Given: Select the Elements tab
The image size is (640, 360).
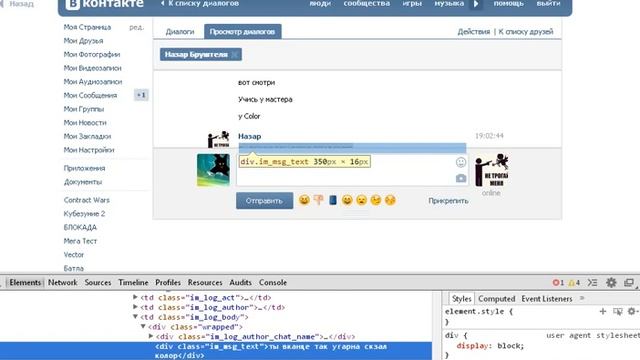Looking at the screenshot, I should tap(25, 282).
